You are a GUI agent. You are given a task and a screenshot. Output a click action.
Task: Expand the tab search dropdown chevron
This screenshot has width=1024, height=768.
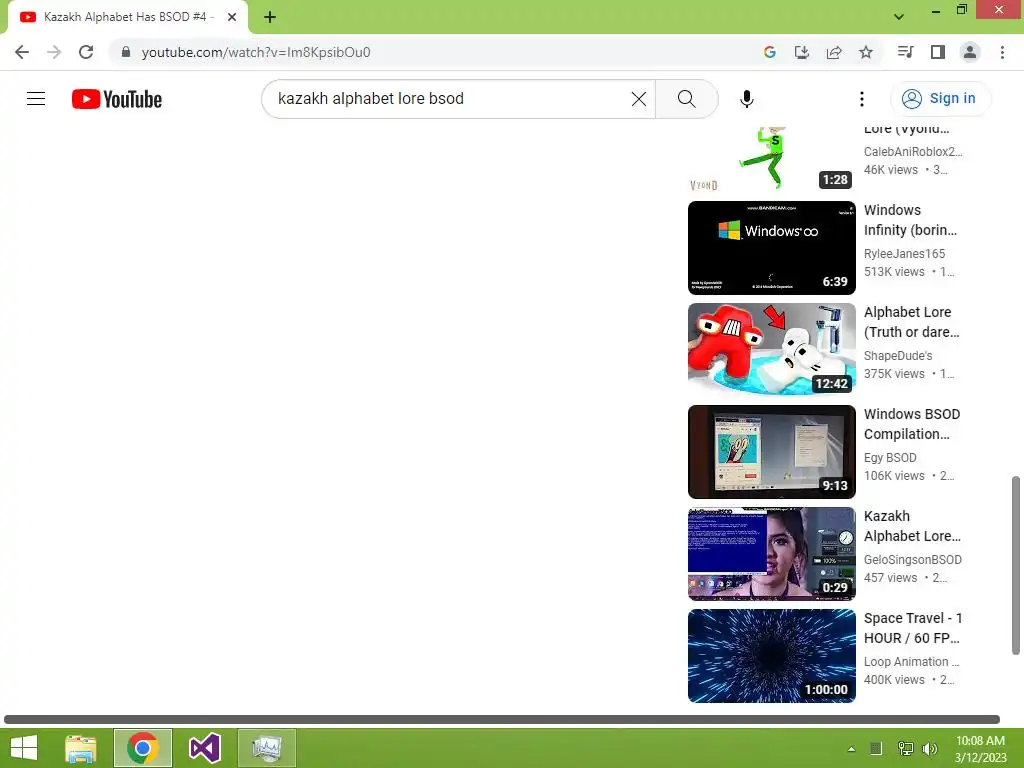[x=899, y=17]
